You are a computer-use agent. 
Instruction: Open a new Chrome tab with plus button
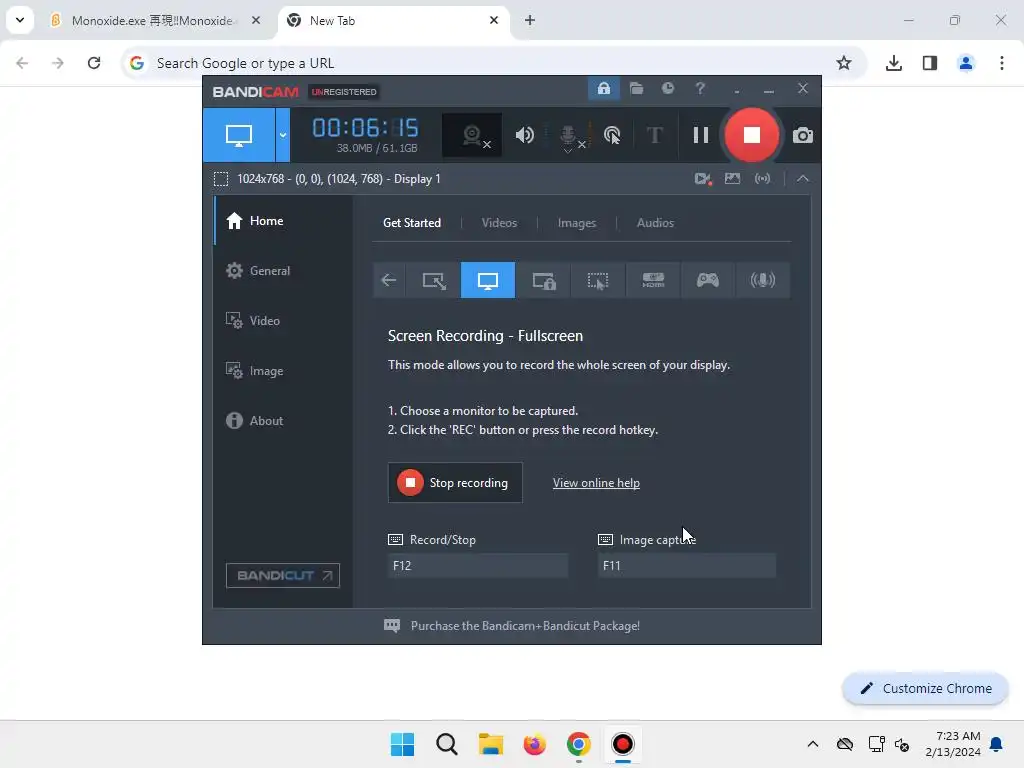(x=530, y=21)
